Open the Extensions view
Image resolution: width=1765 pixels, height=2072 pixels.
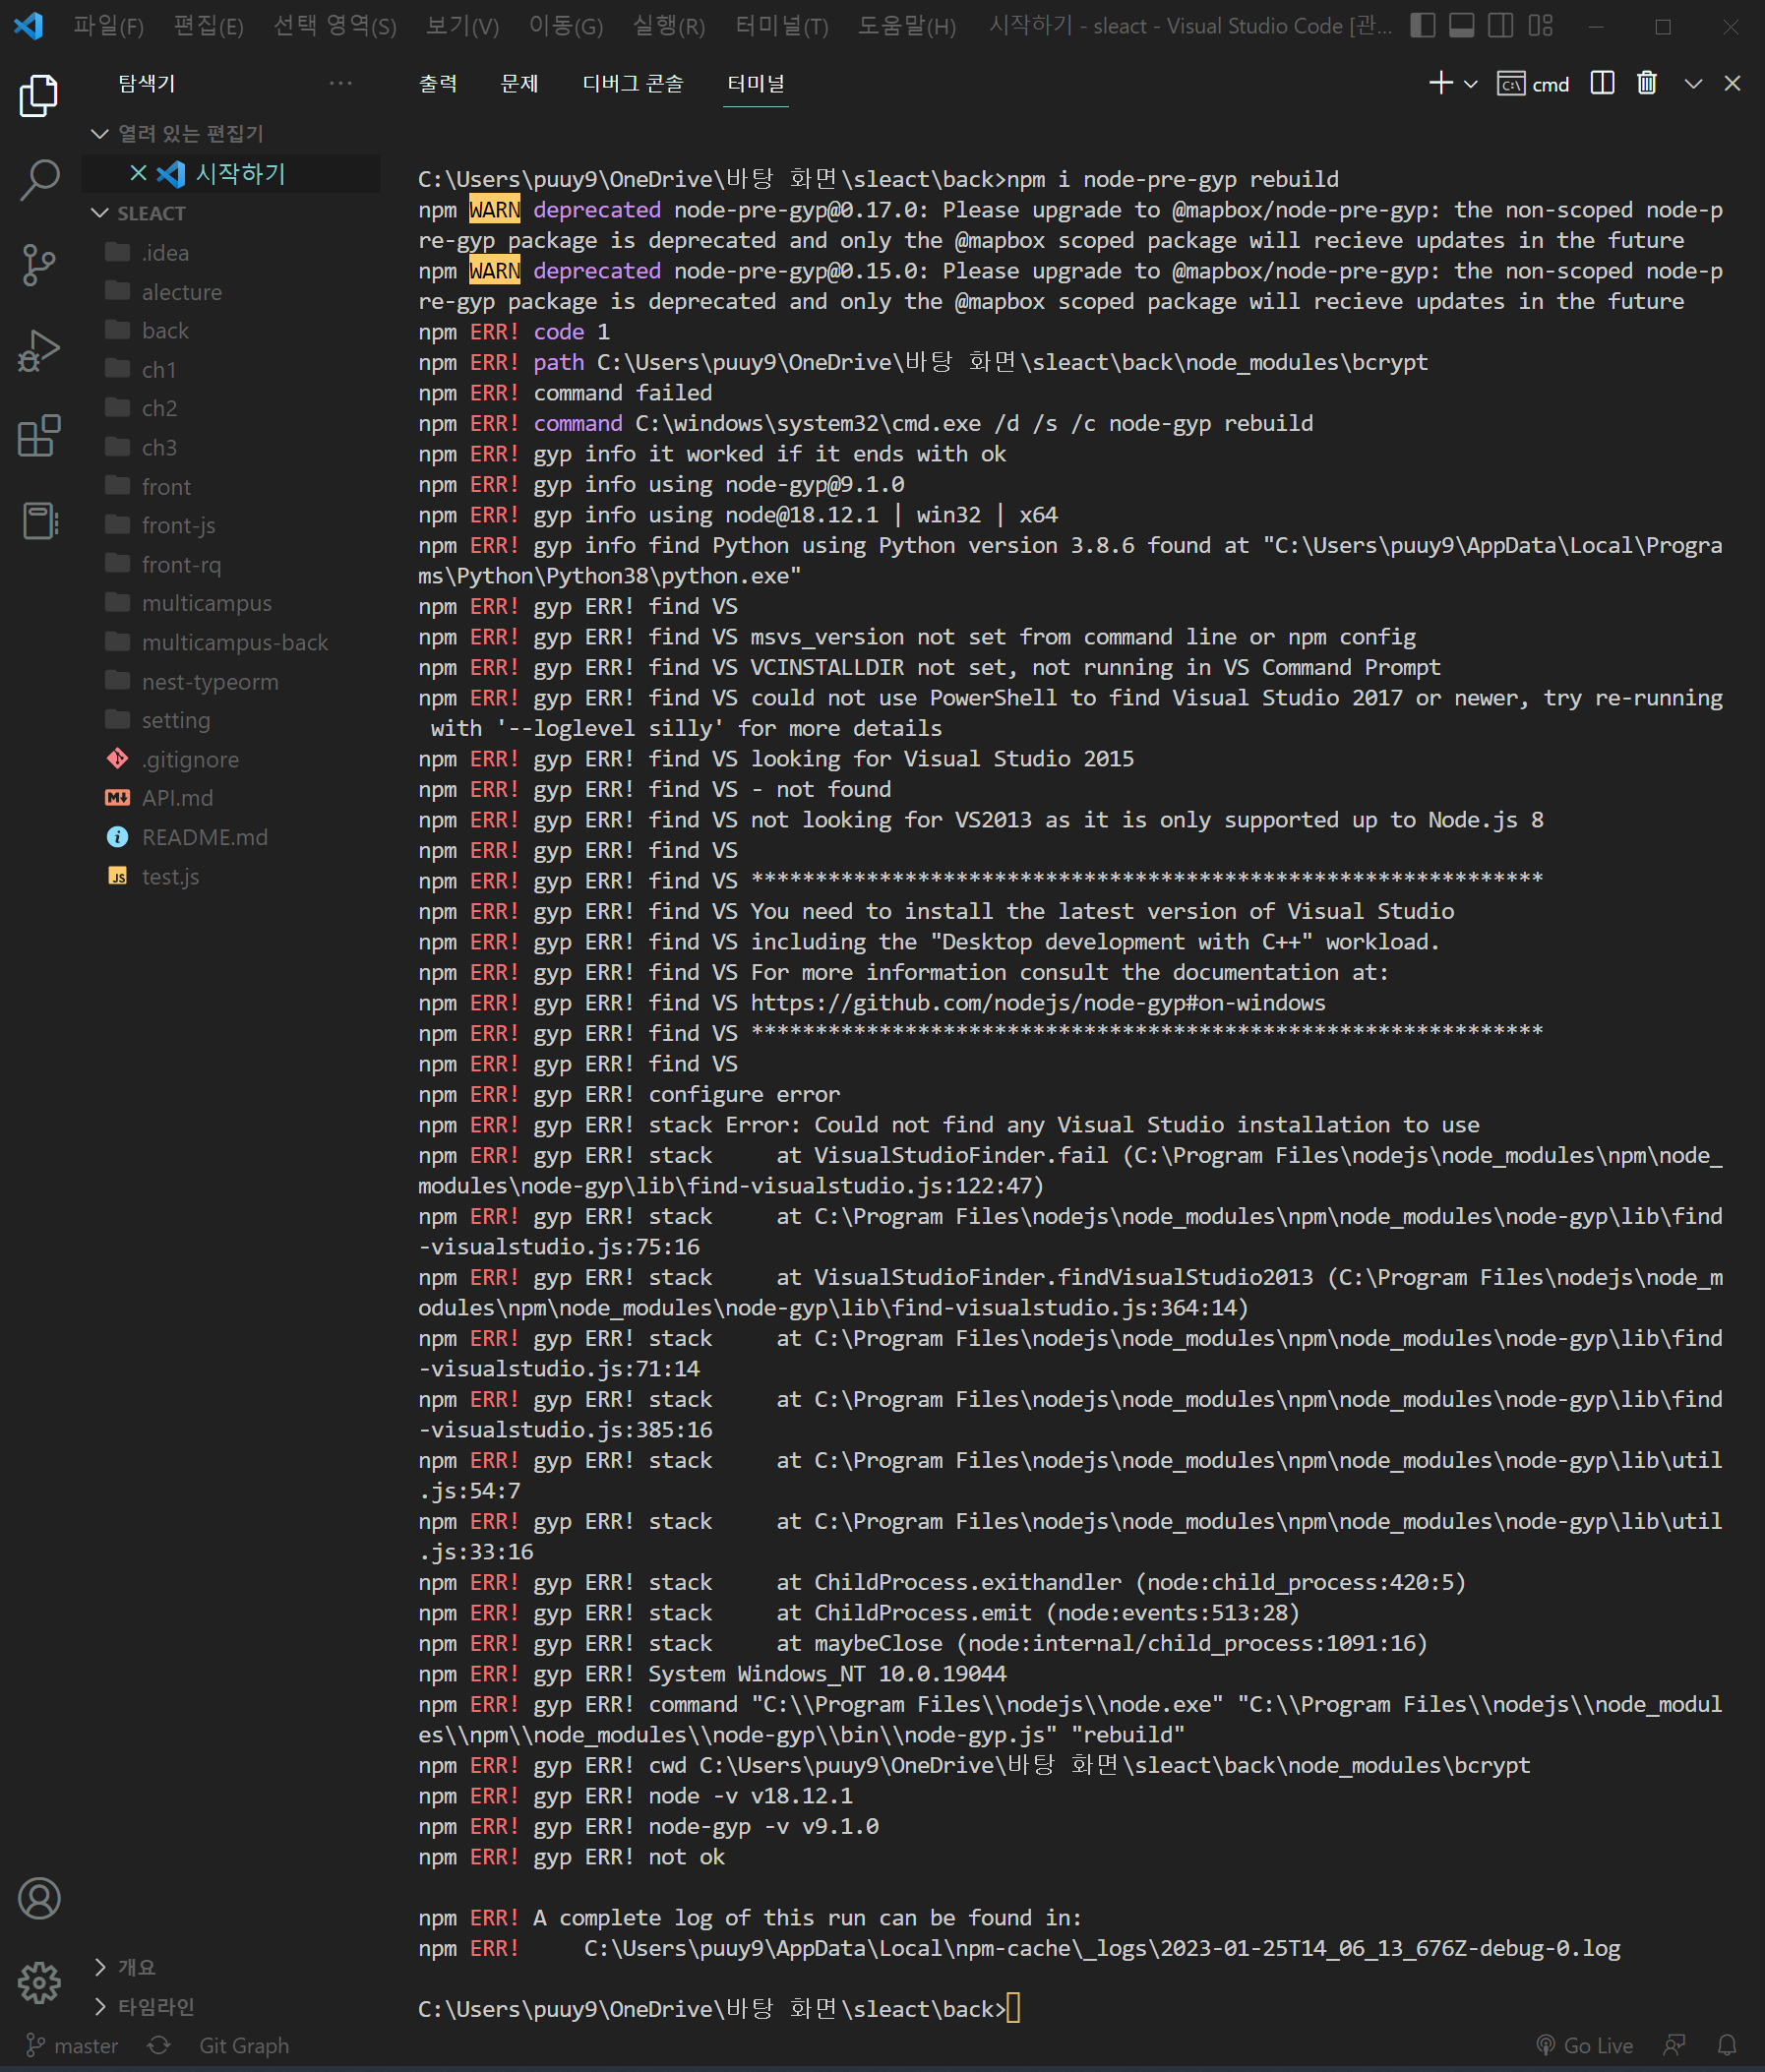(x=38, y=436)
